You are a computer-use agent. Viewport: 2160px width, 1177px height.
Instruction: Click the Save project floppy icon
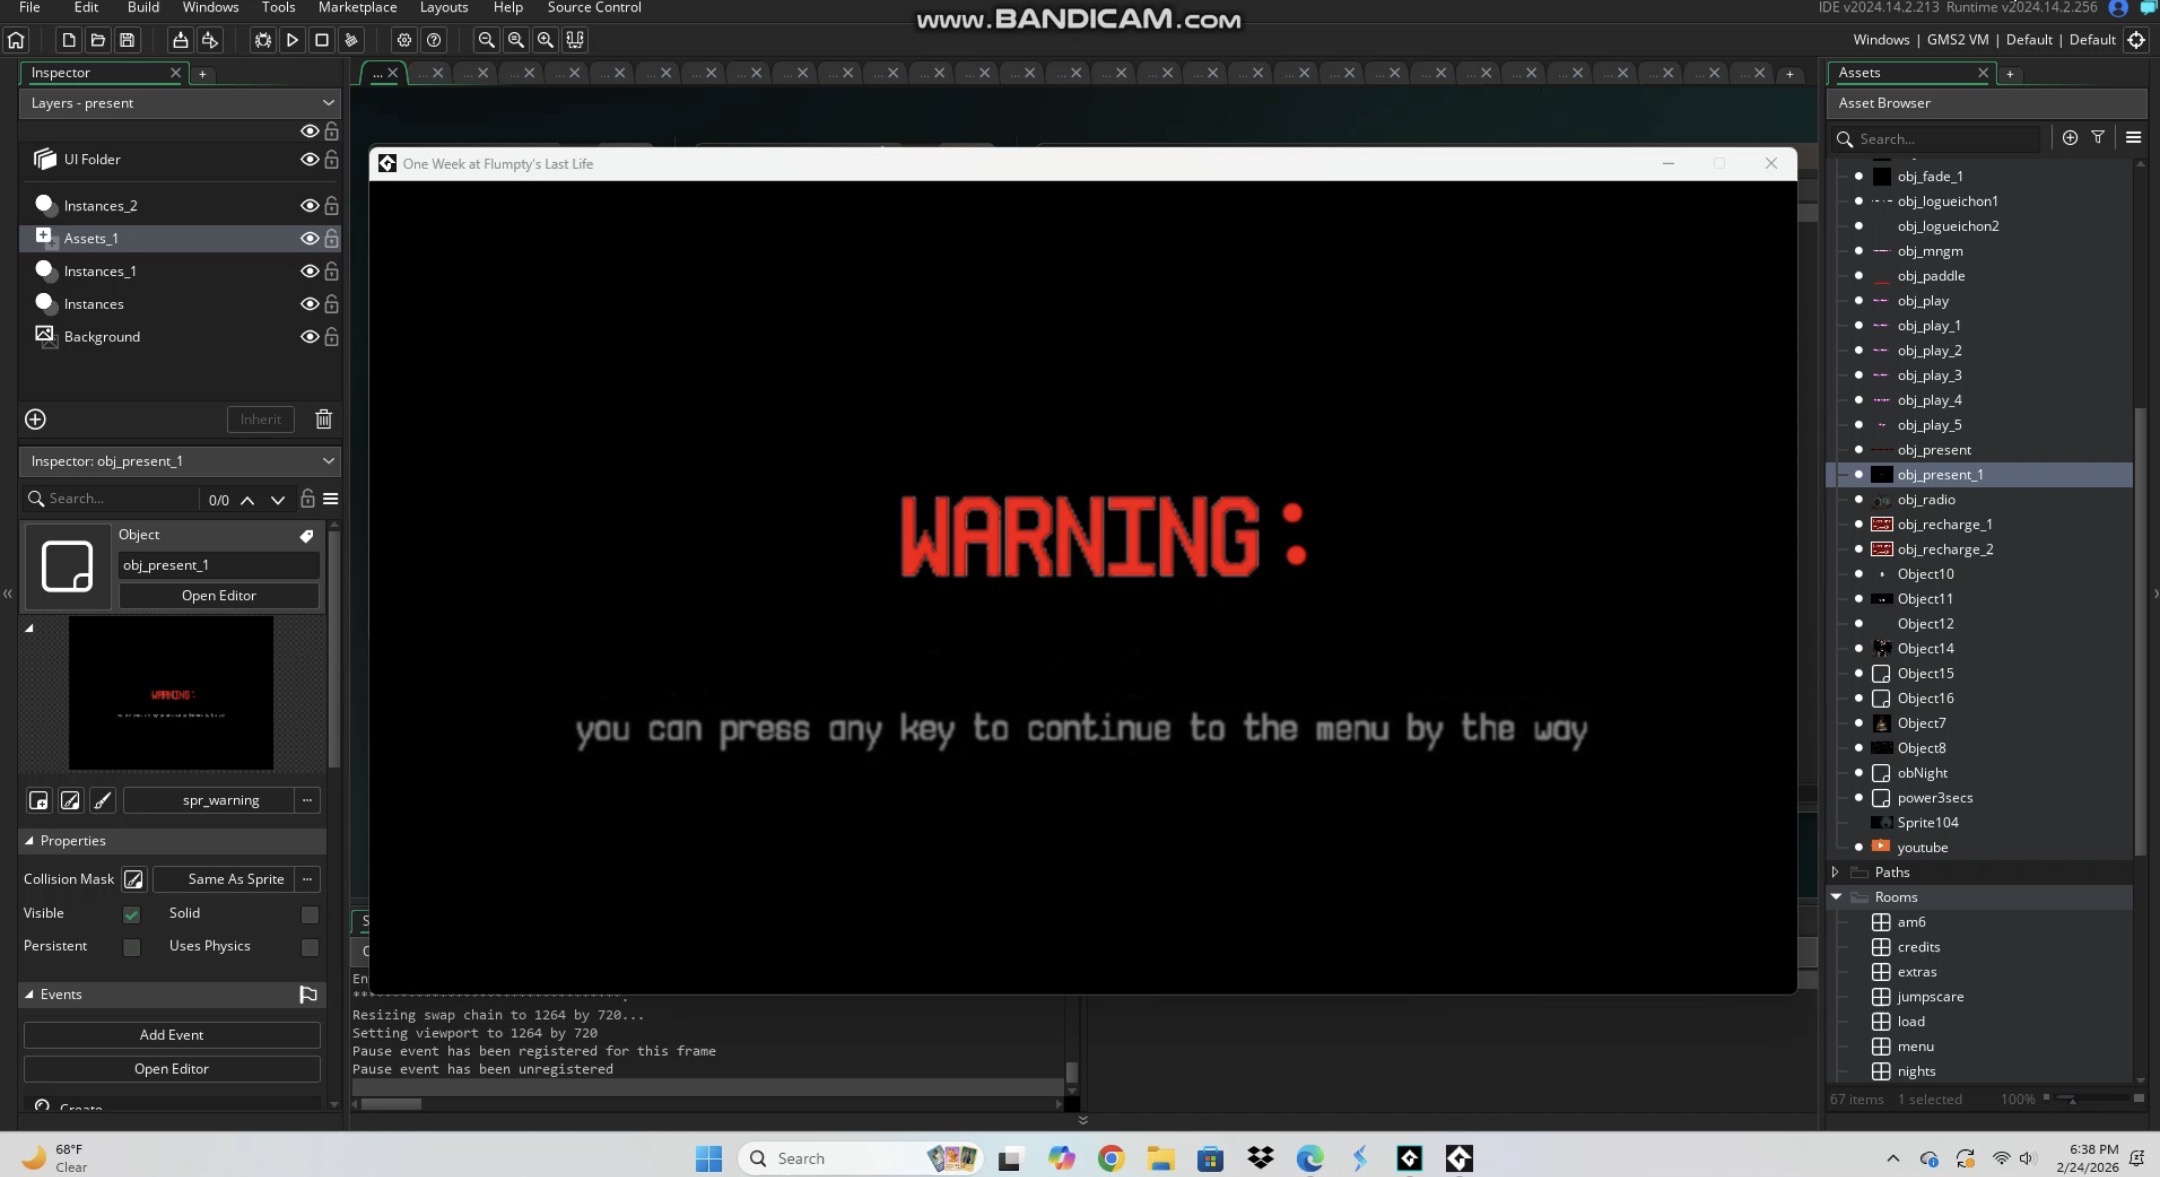pos(127,40)
